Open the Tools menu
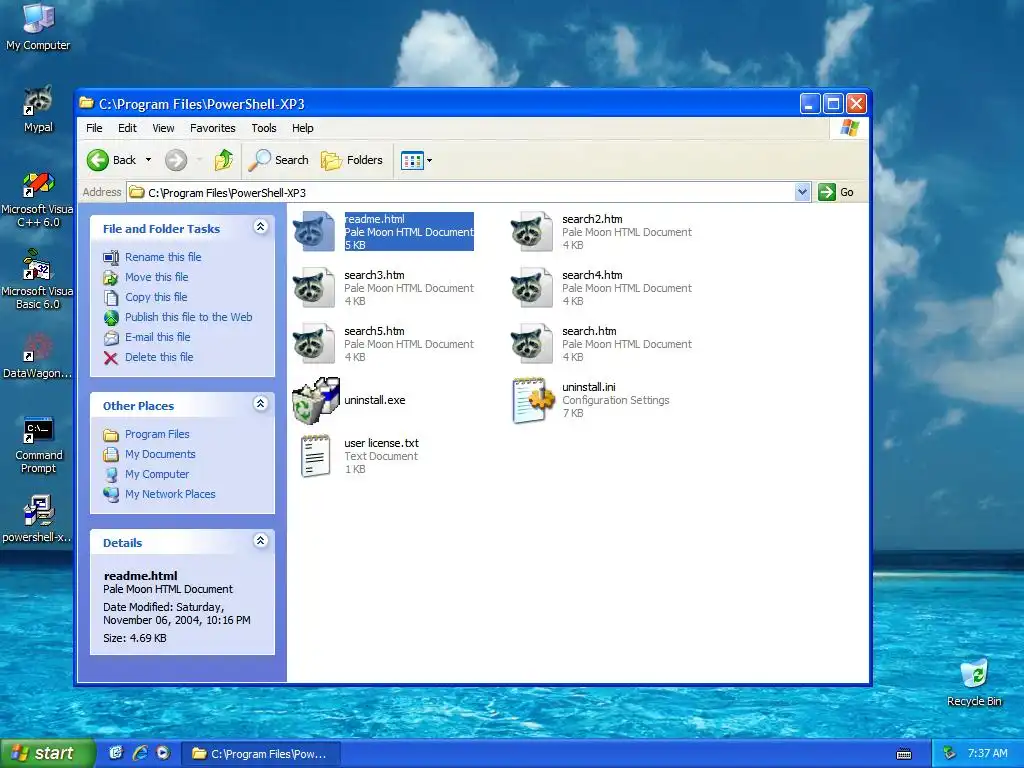The image size is (1024, 768). click(264, 128)
